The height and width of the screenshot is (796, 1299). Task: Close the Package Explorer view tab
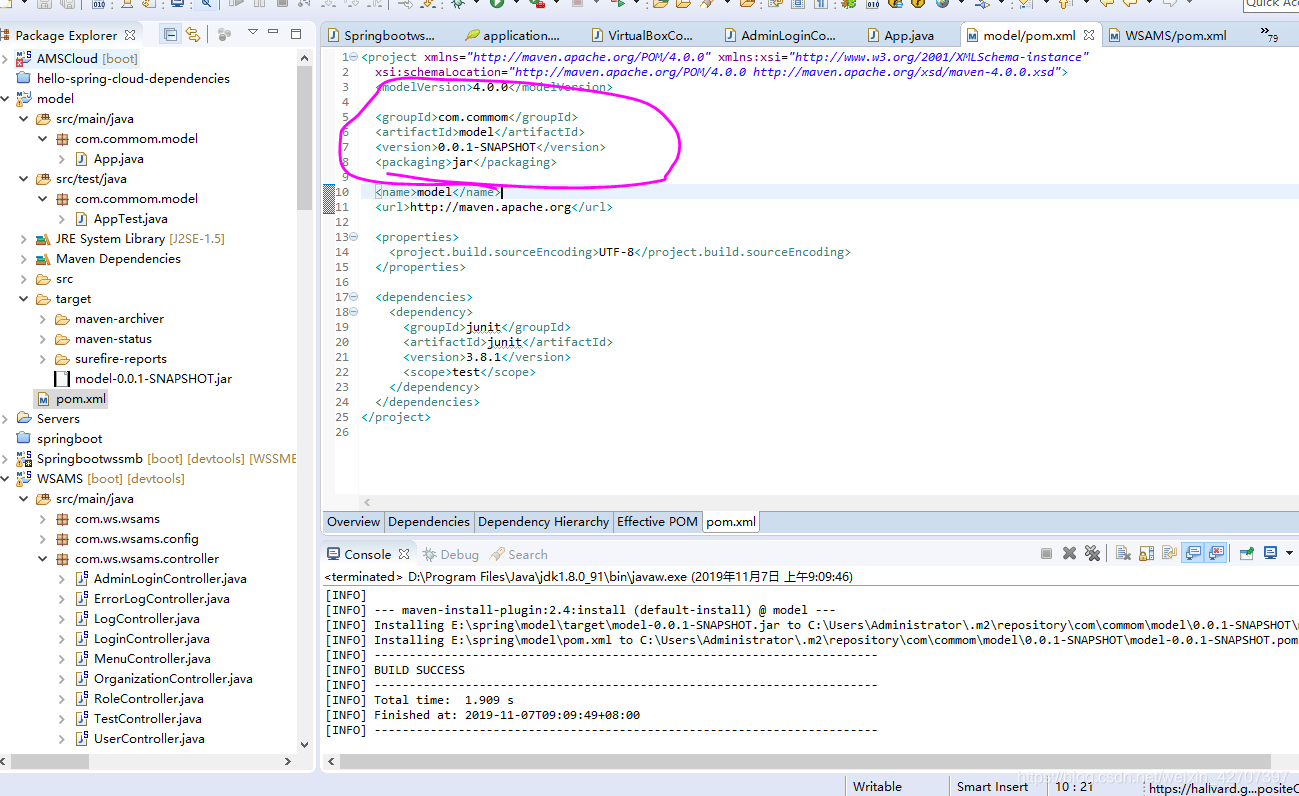(x=130, y=34)
